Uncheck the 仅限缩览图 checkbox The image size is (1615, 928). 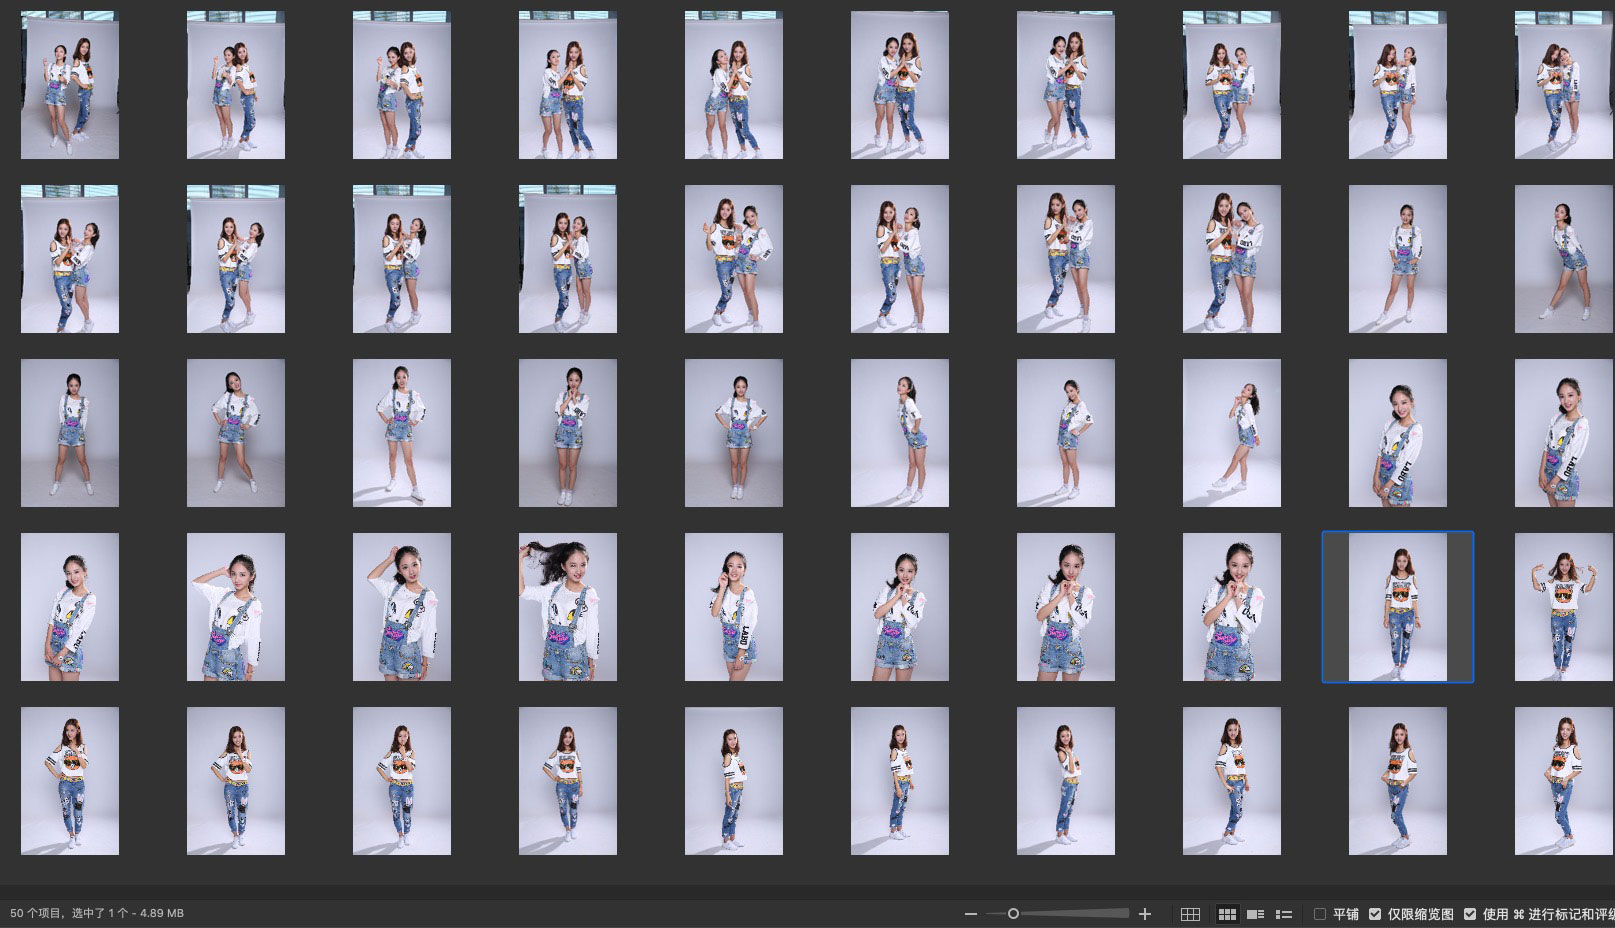tap(1375, 914)
